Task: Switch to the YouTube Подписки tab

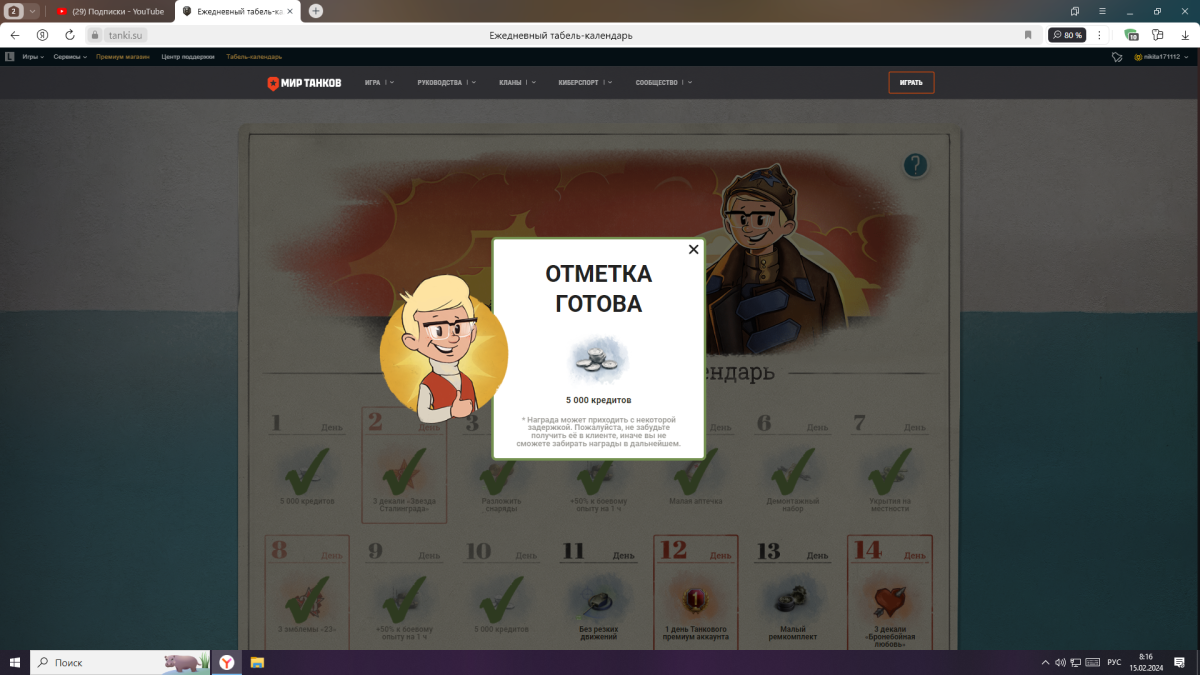Action: (x=110, y=11)
